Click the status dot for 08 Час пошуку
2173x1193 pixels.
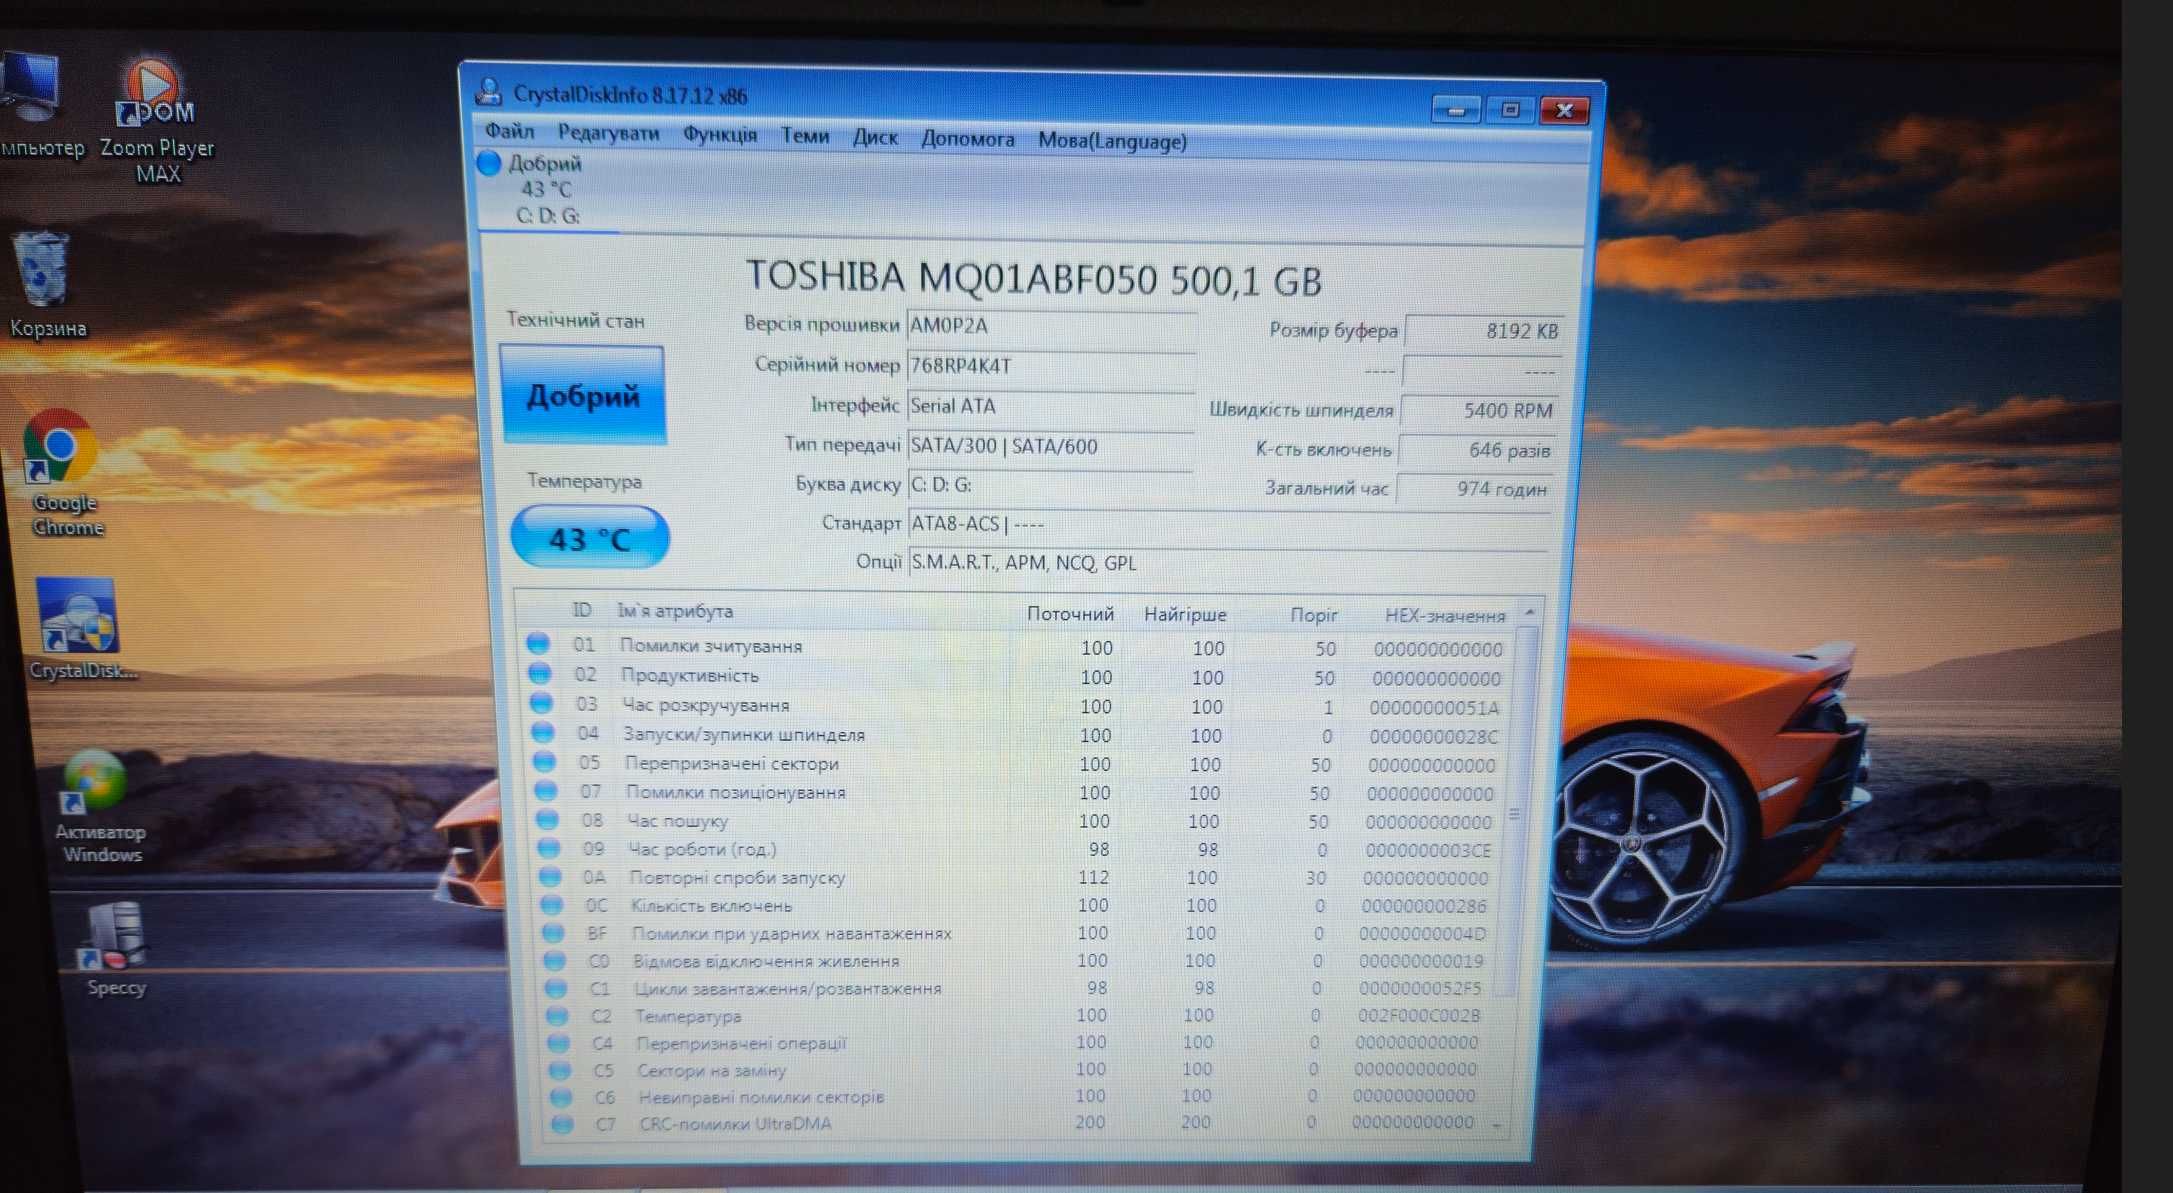[x=547, y=819]
